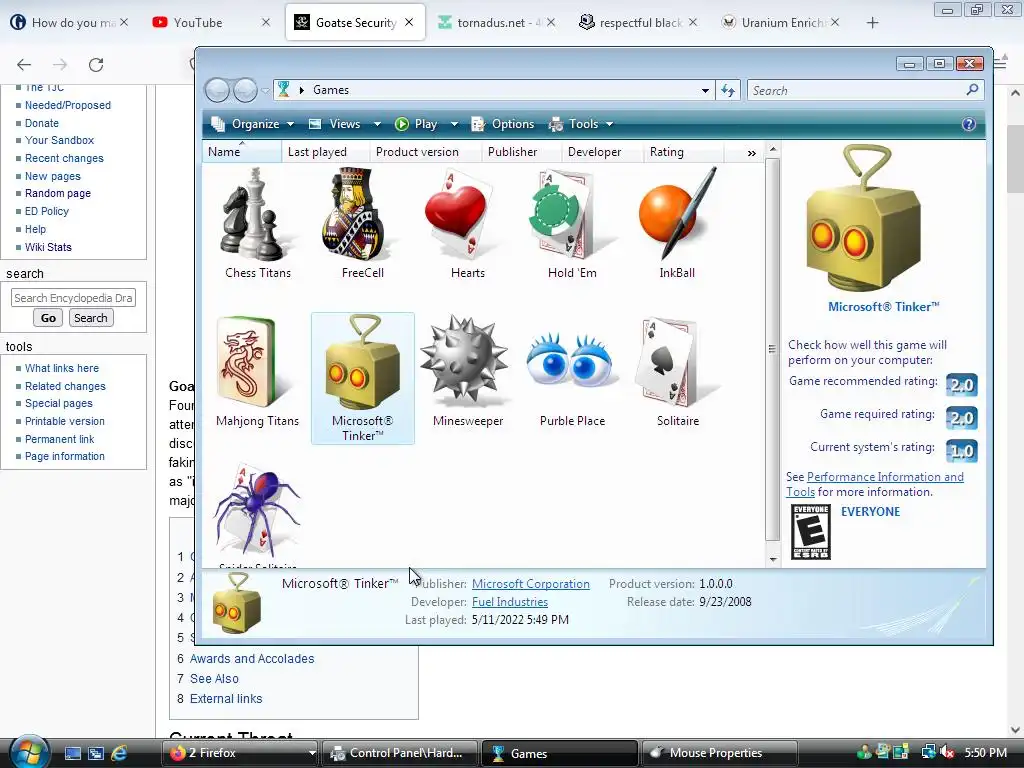The height and width of the screenshot is (768, 1024).
Task: Open the Windows Start orb
Action: [29, 752]
